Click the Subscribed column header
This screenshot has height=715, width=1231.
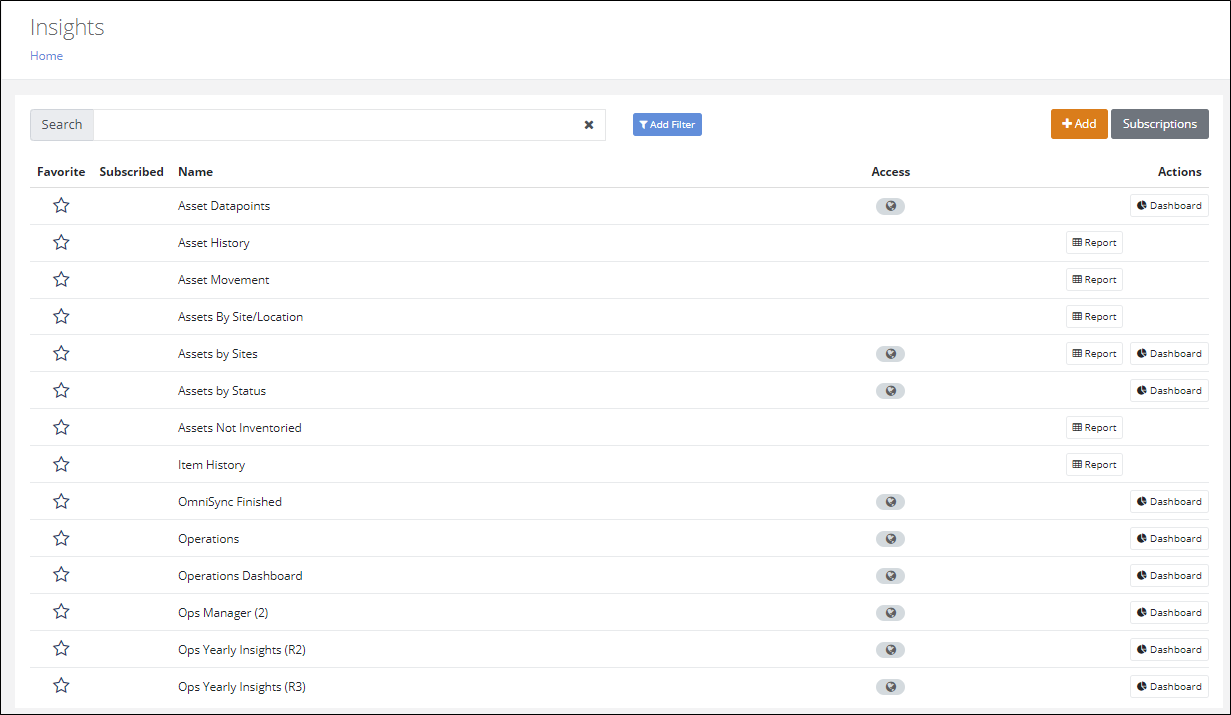point(131,172)
